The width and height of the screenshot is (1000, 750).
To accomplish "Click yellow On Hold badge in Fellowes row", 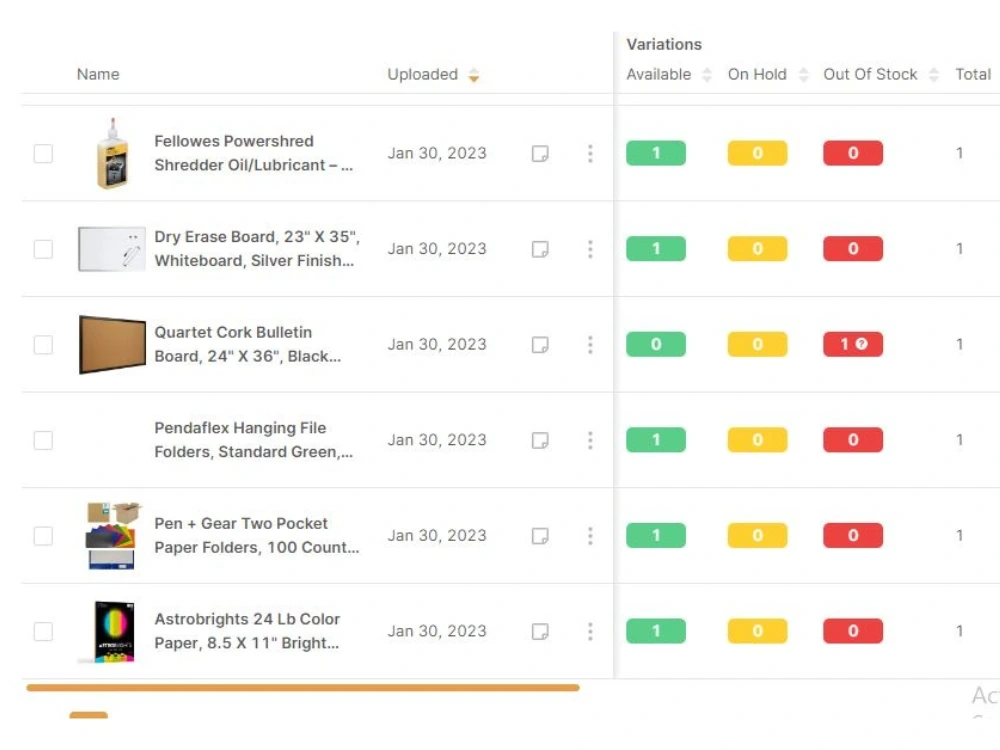I will 757,153.
